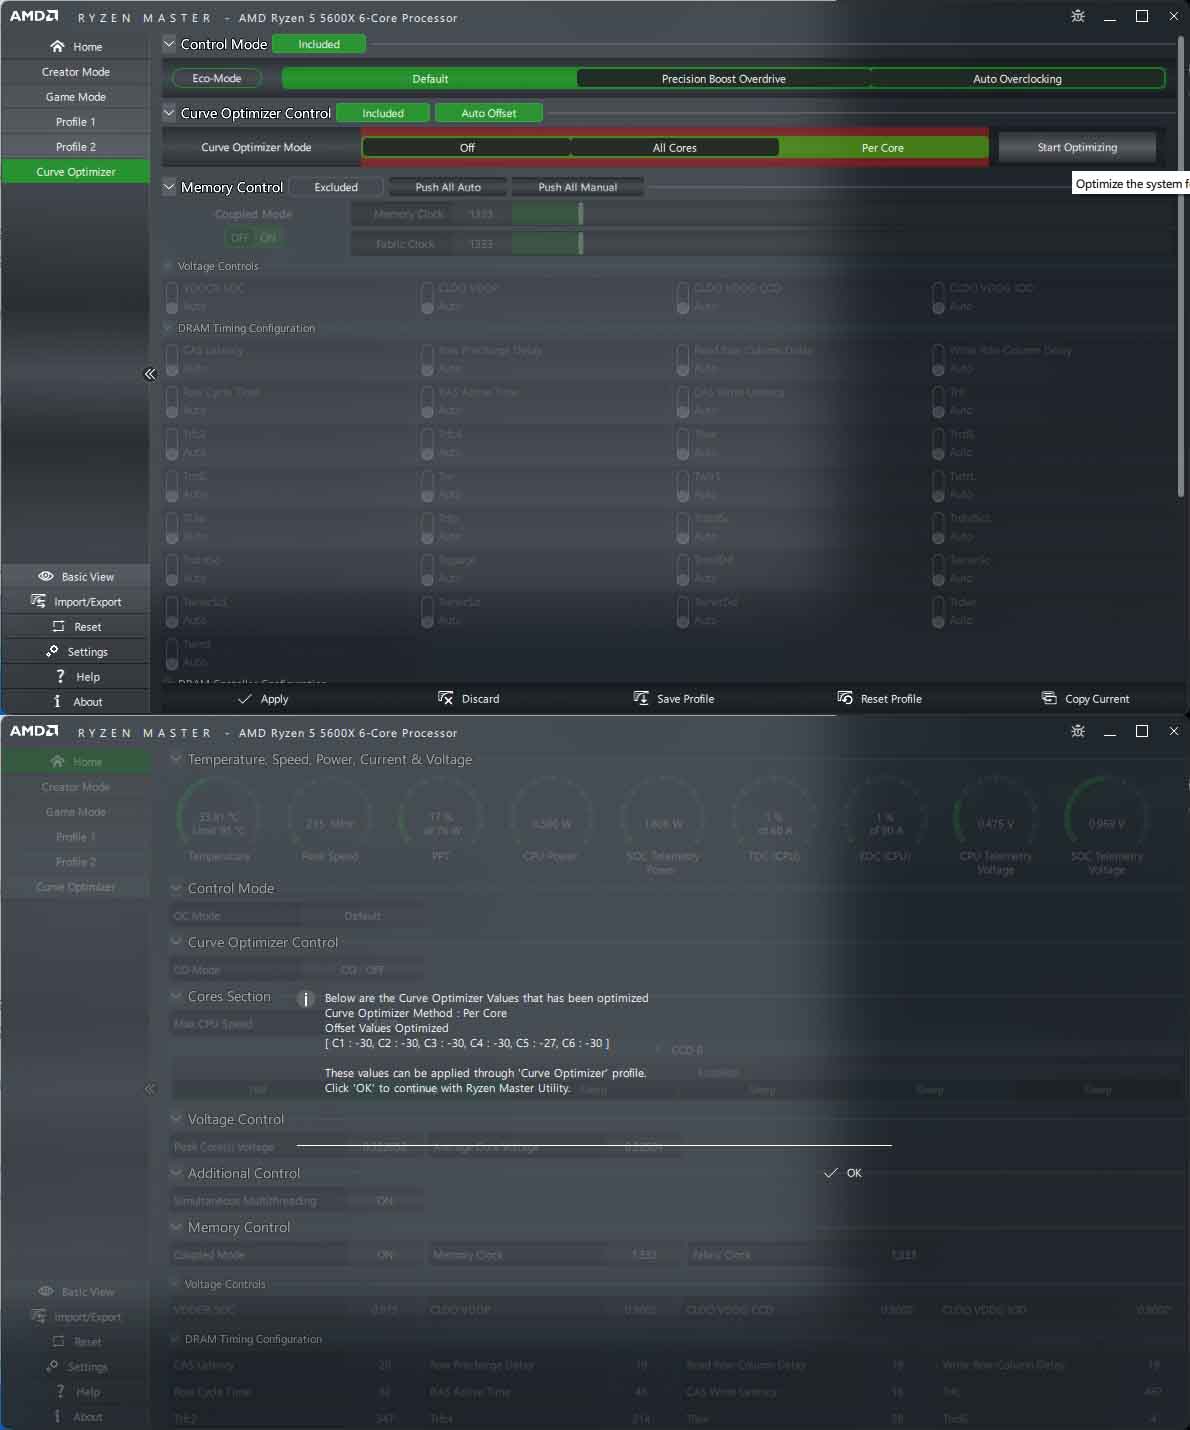The height and width of the screenshot is (1430, 1190).
Task: Click the Save Profile icon
Action: [x=641, y=698]
